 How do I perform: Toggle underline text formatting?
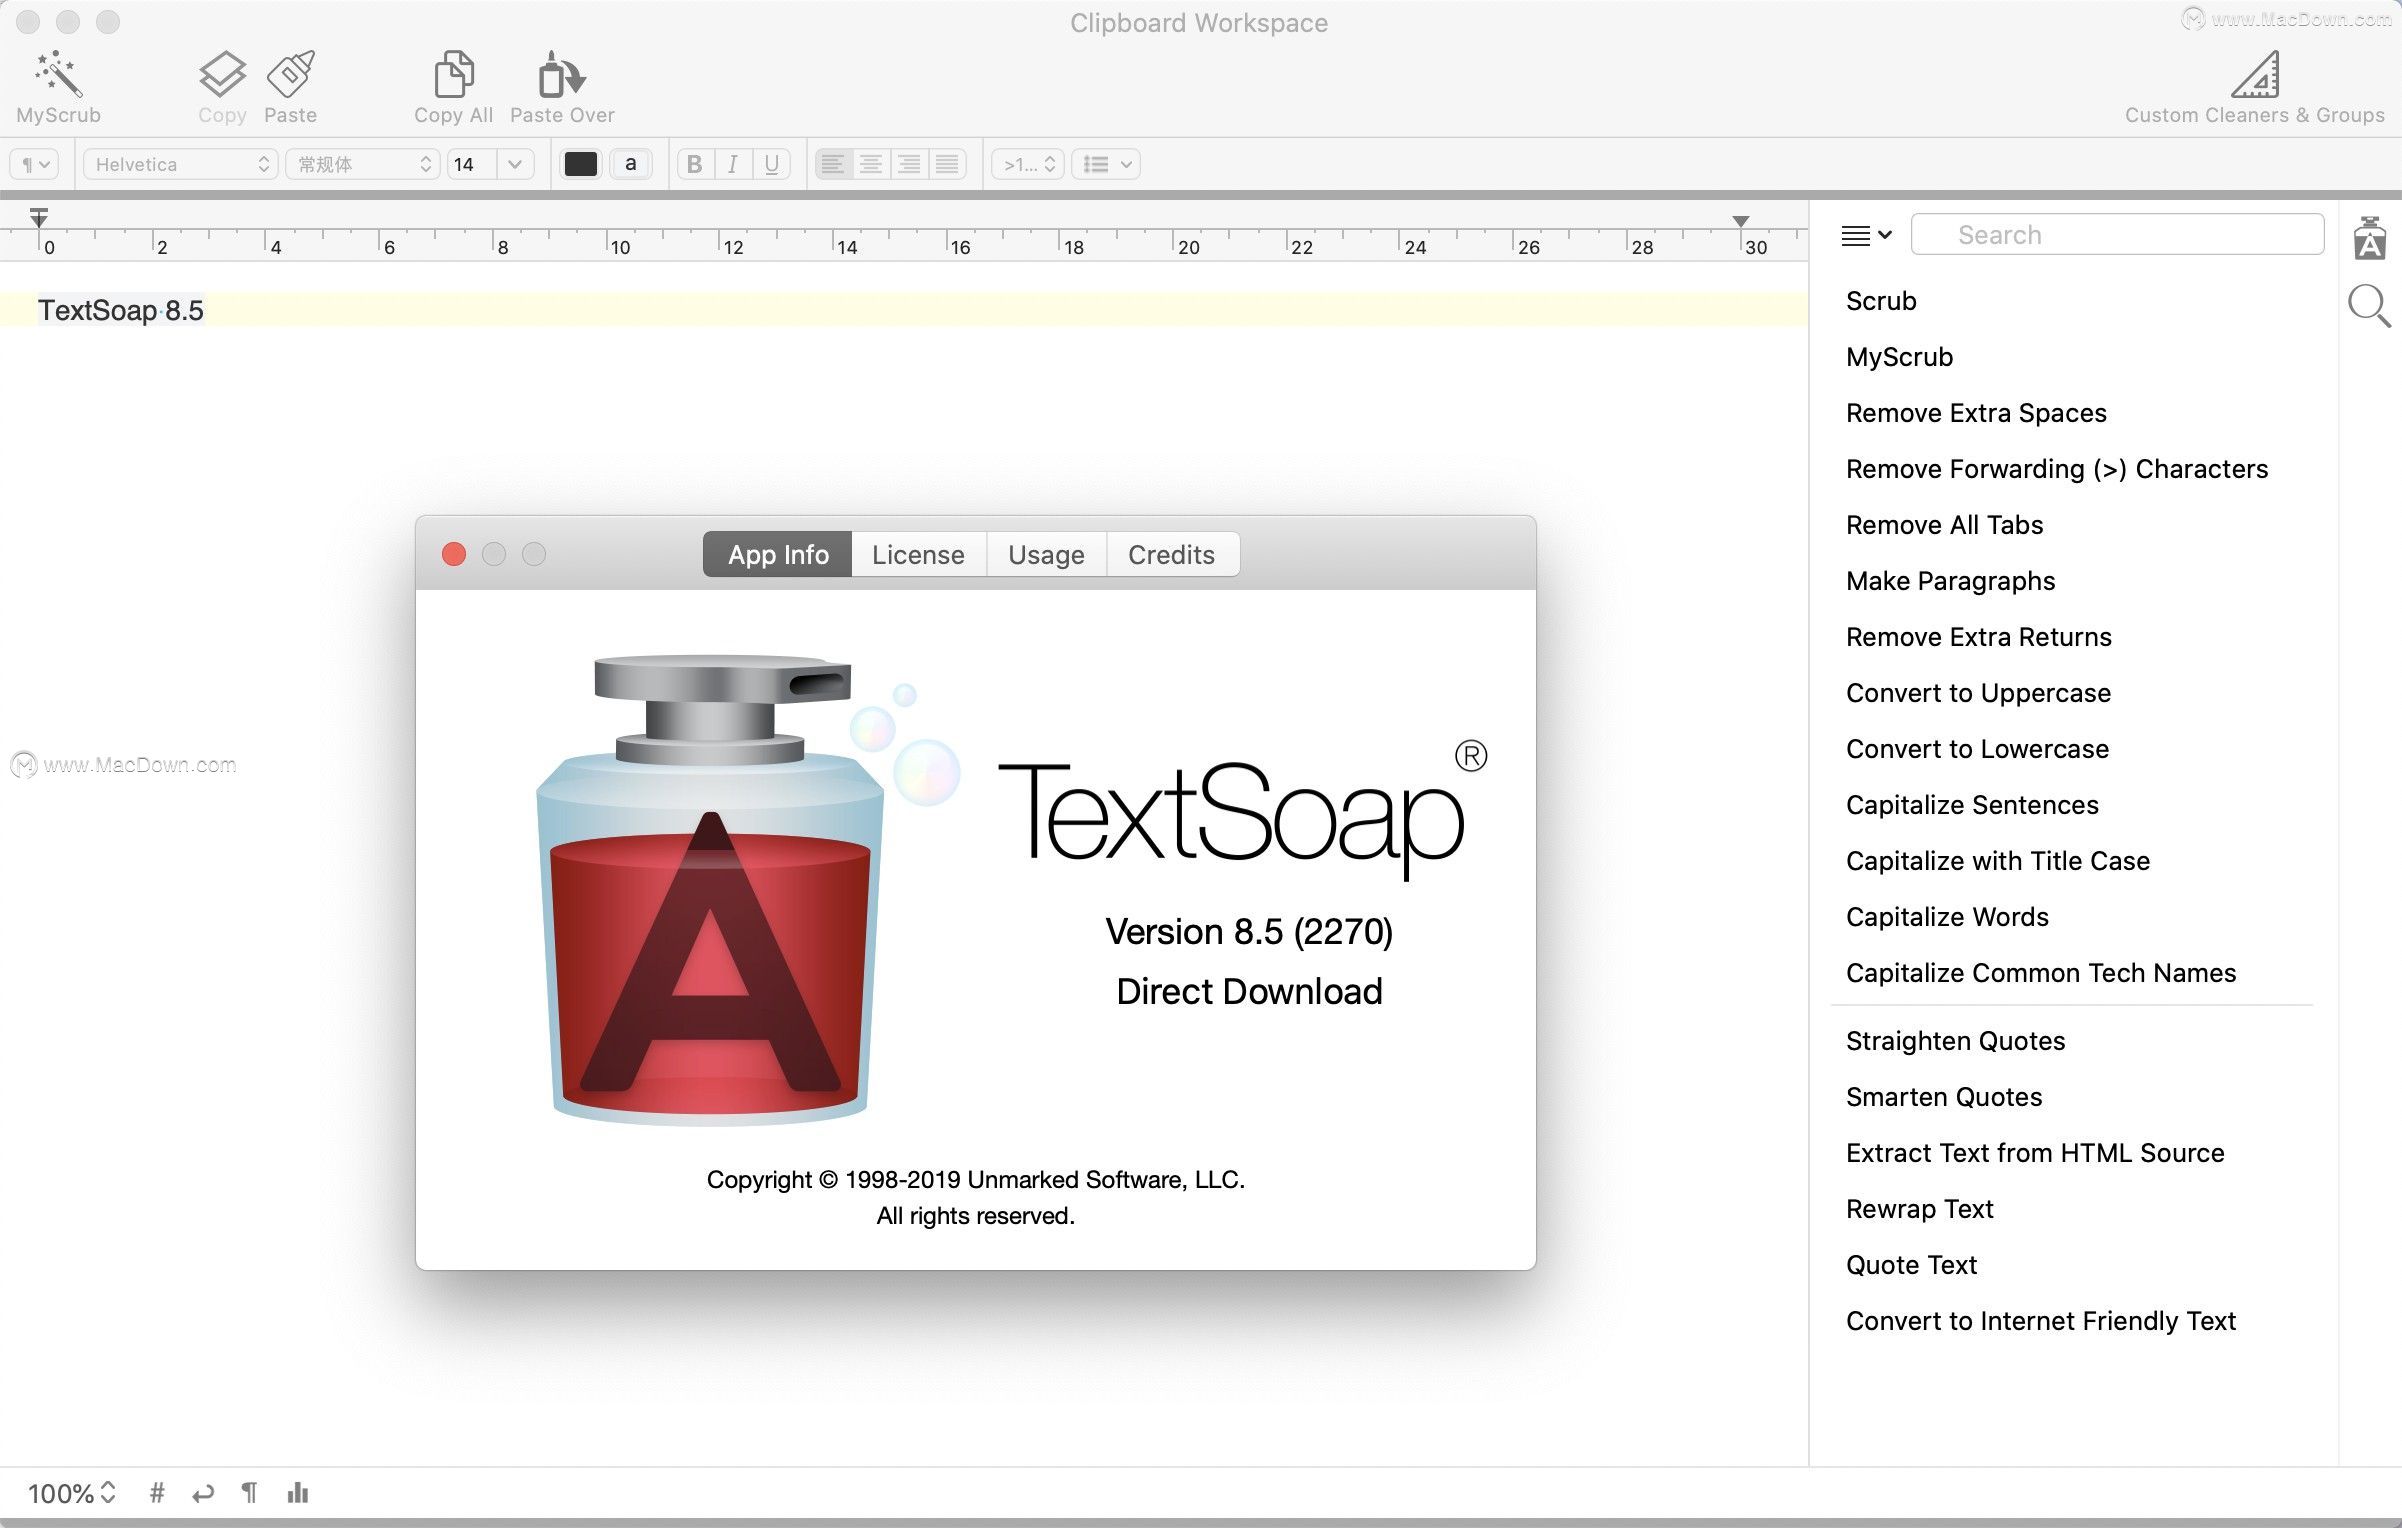tap(771, 164)
